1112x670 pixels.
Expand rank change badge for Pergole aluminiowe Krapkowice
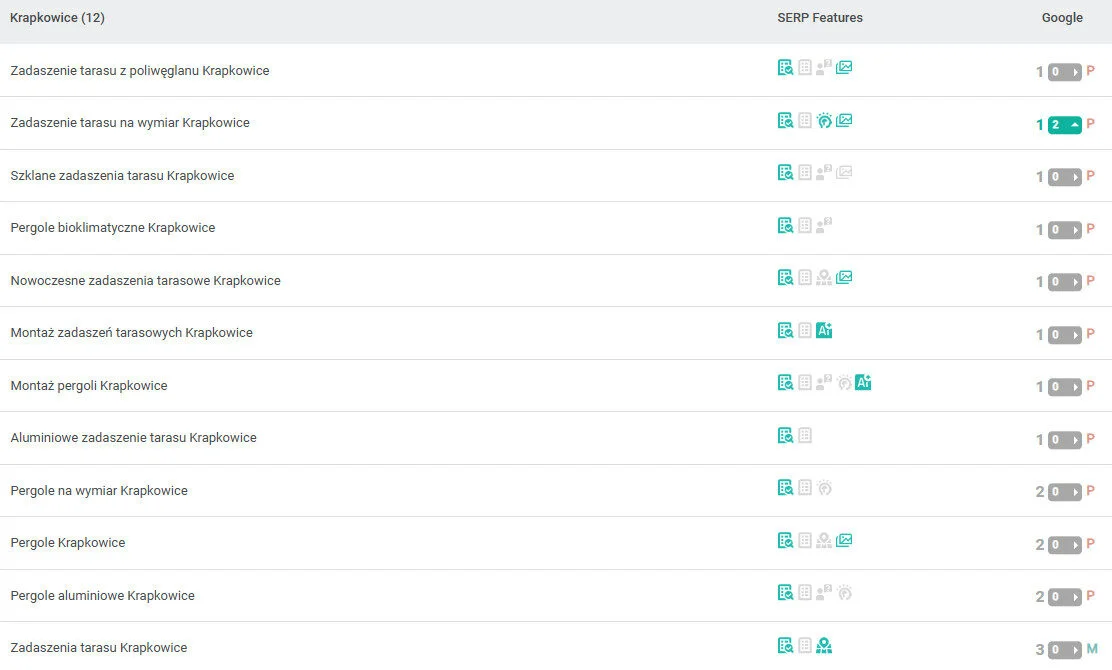(x=1065, y=597)
